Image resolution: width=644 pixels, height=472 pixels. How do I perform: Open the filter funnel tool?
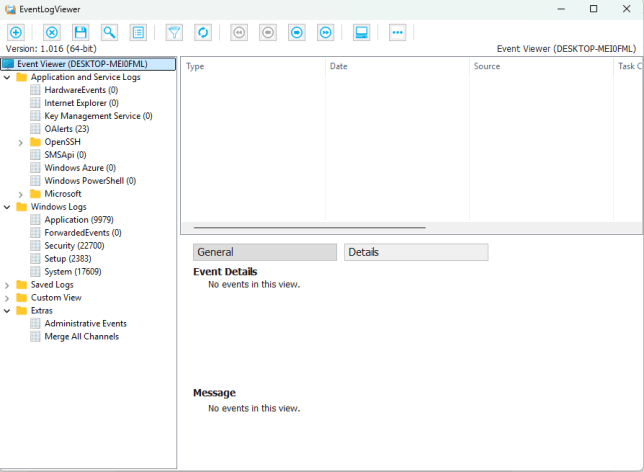click(174, 32)
